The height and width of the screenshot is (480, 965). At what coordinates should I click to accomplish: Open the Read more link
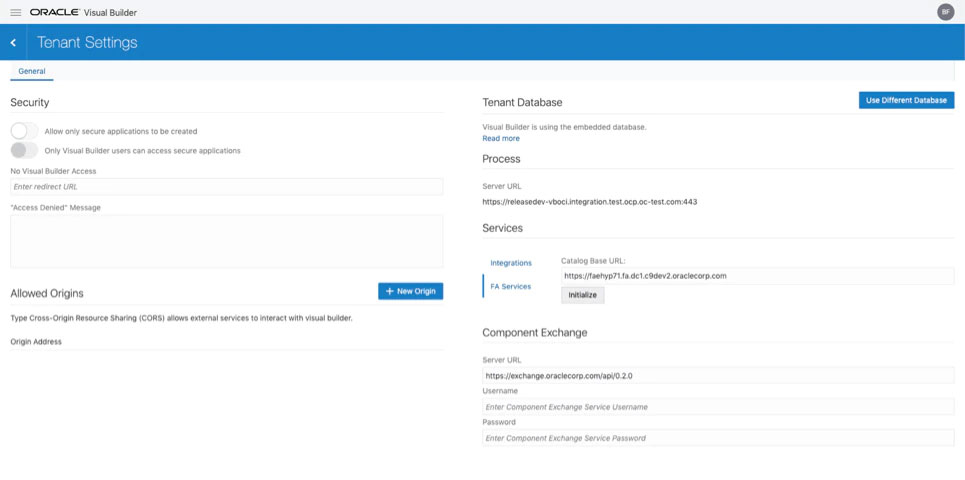pyautogui.click(x=501, y=138)
